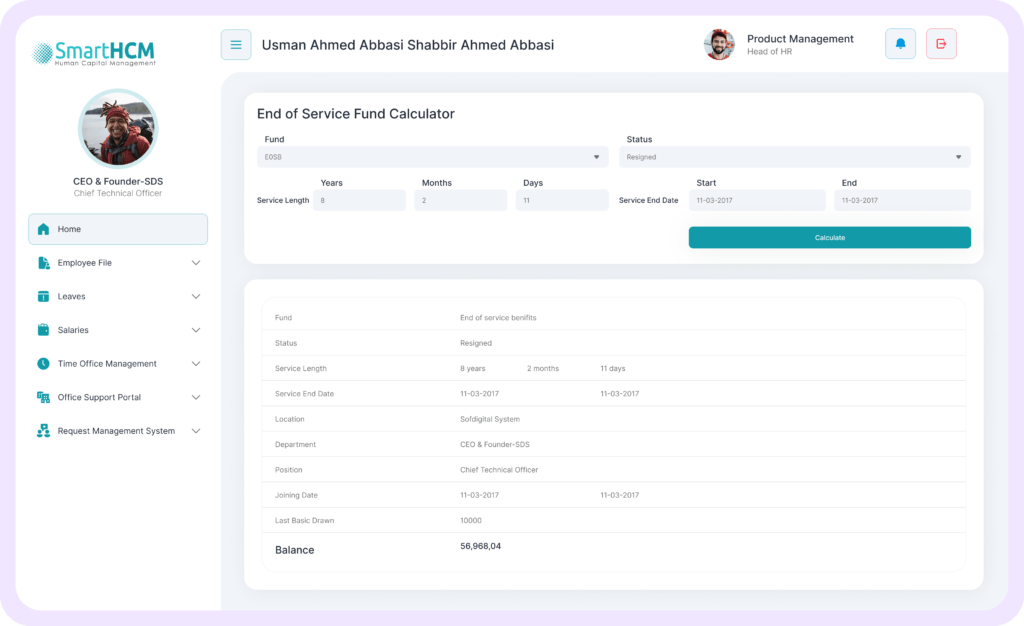Click the Office Support Portal icon

(x=43, y=397)
